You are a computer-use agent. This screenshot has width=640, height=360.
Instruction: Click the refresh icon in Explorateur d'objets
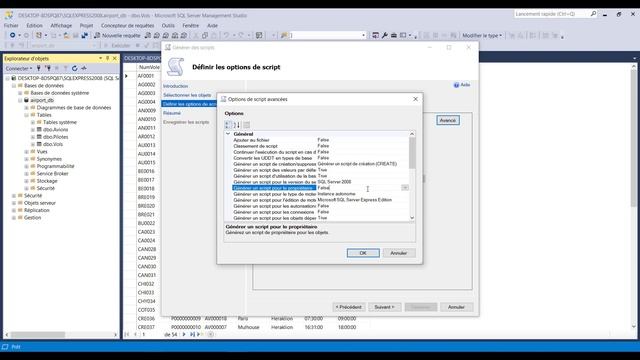75,69
